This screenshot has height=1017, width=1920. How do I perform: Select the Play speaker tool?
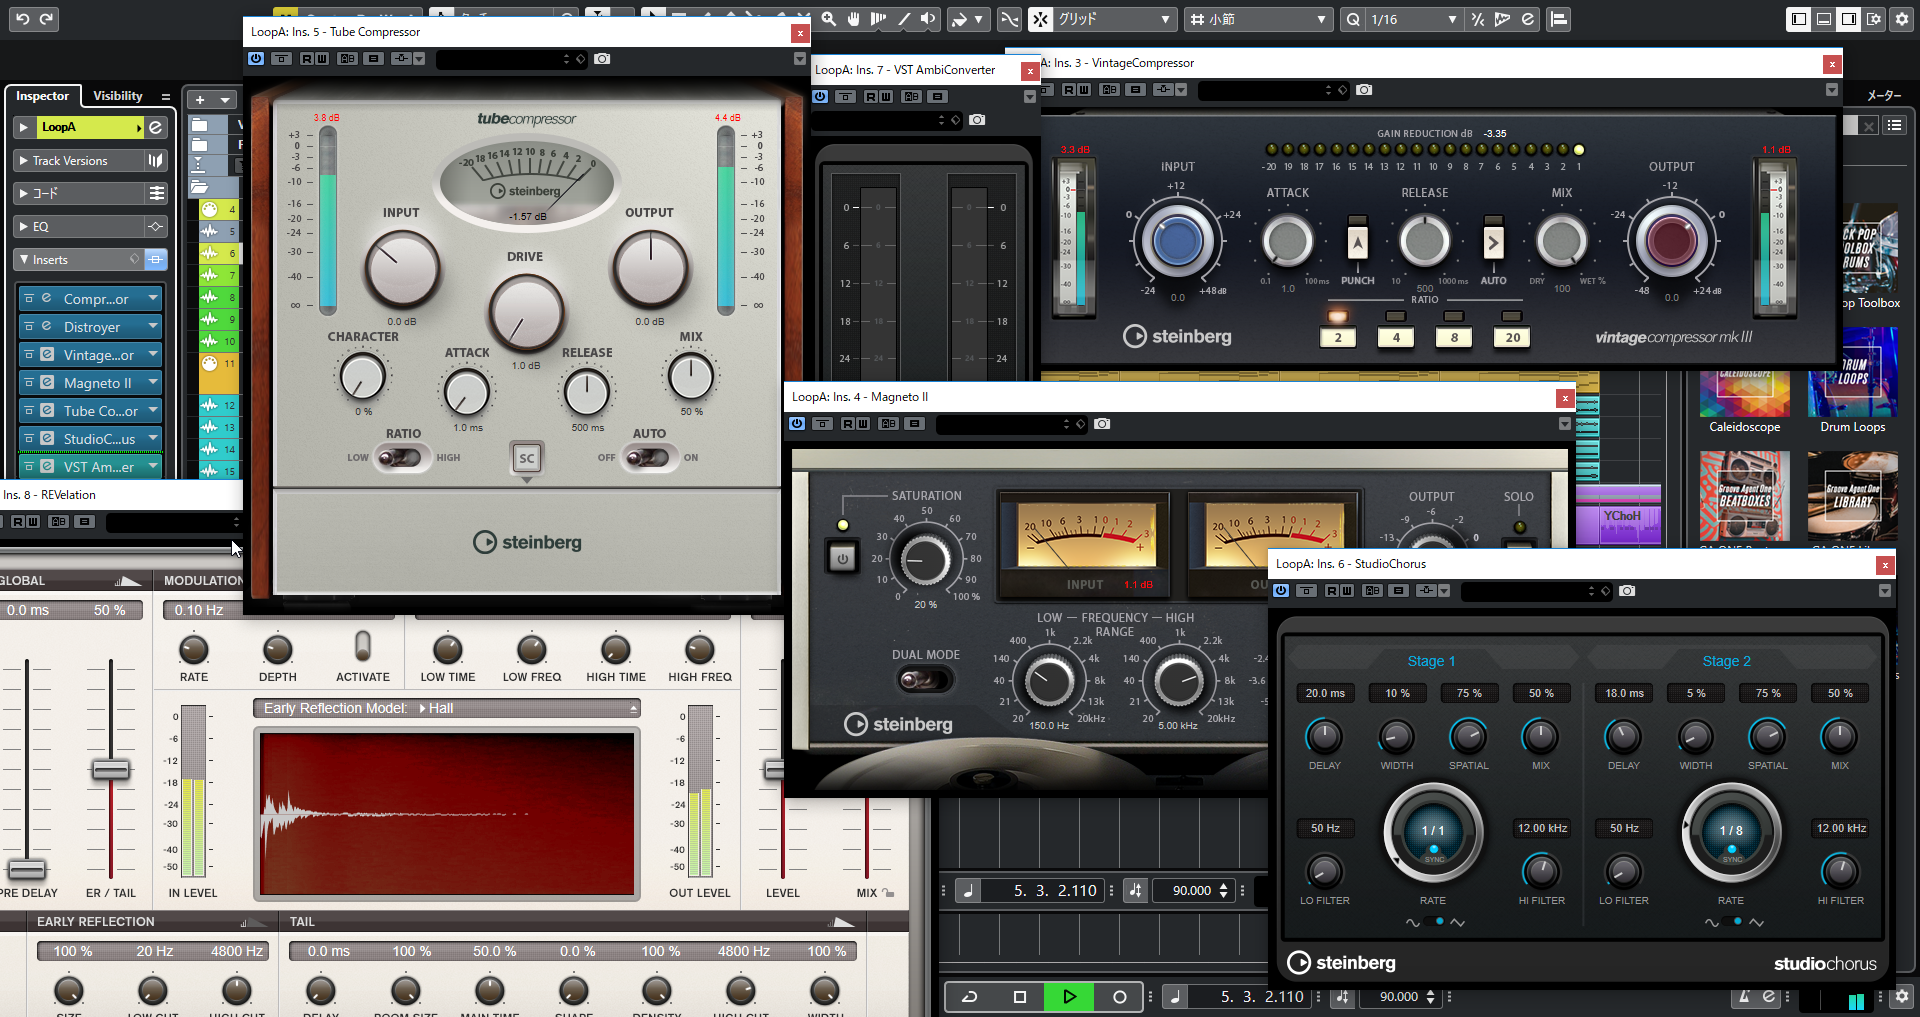point(929,19)
